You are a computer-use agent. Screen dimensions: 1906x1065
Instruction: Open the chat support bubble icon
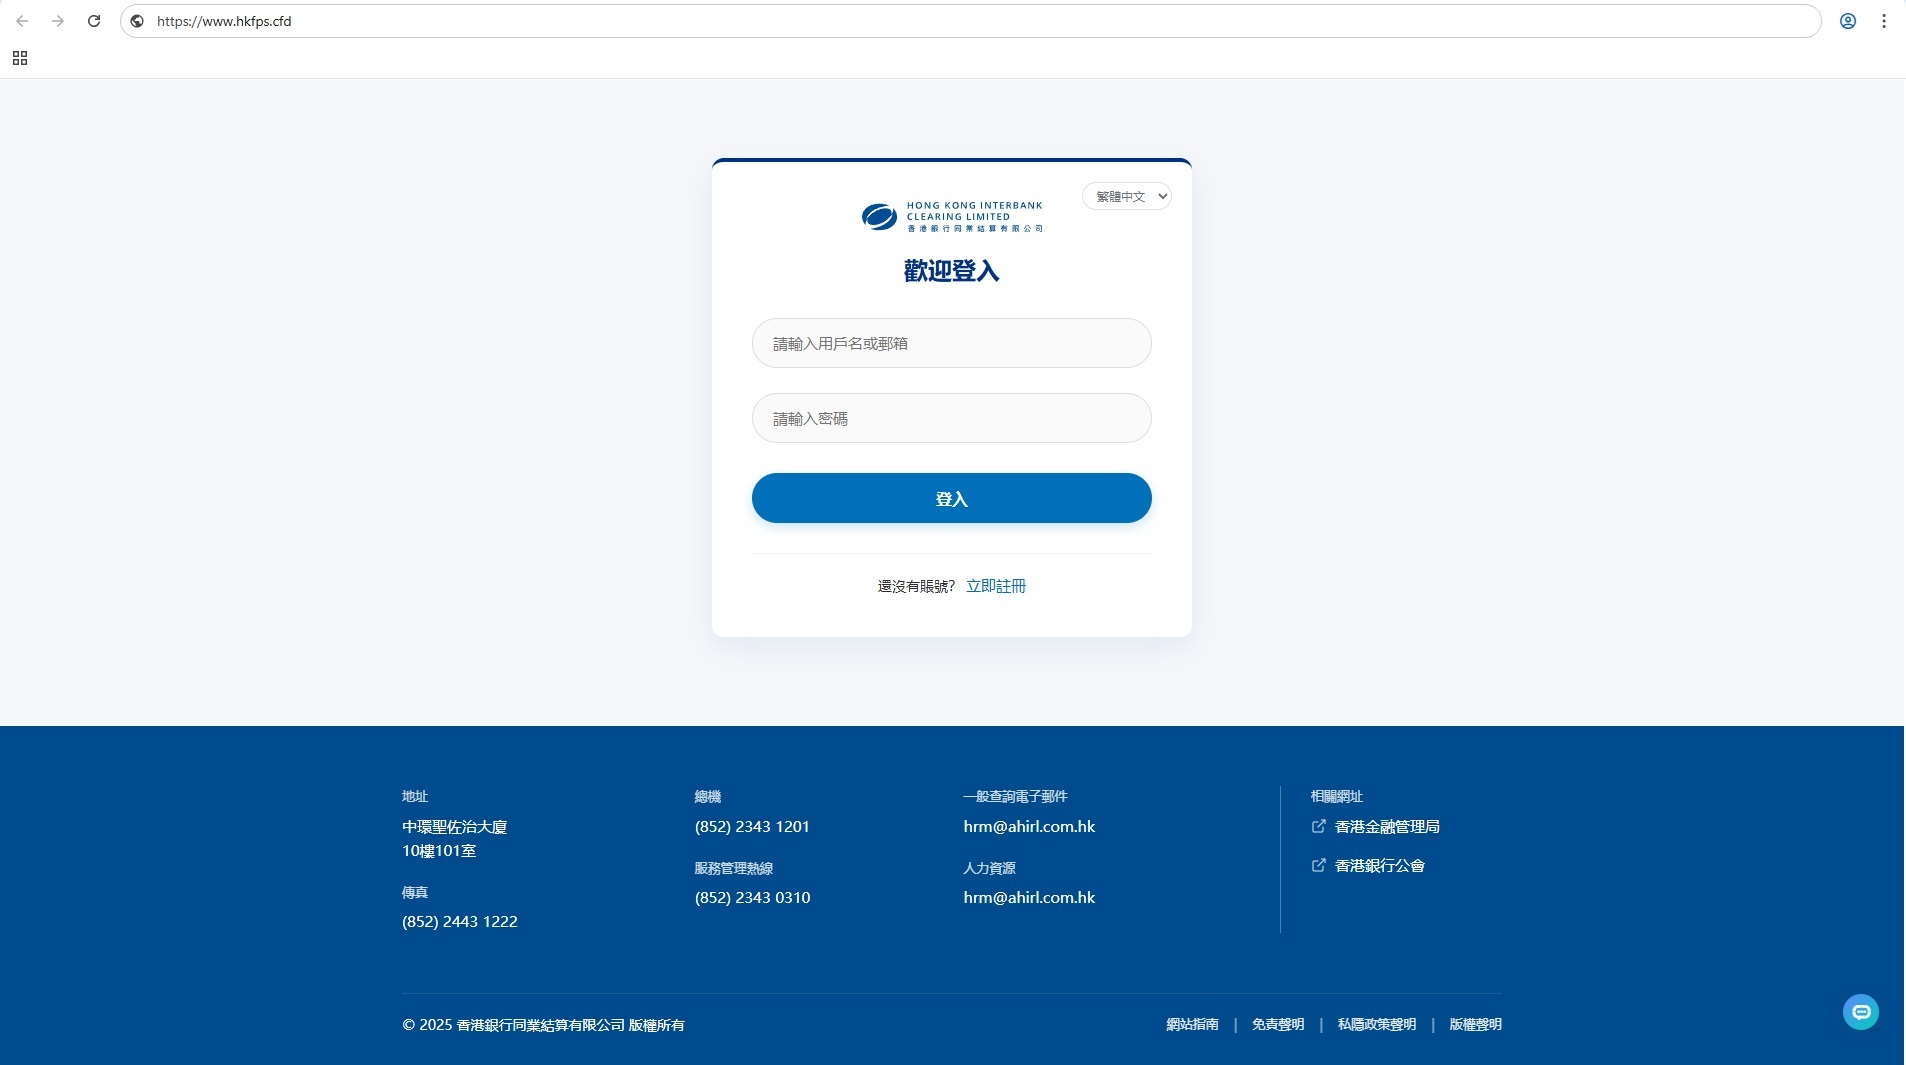(x=1860, y=1012)
